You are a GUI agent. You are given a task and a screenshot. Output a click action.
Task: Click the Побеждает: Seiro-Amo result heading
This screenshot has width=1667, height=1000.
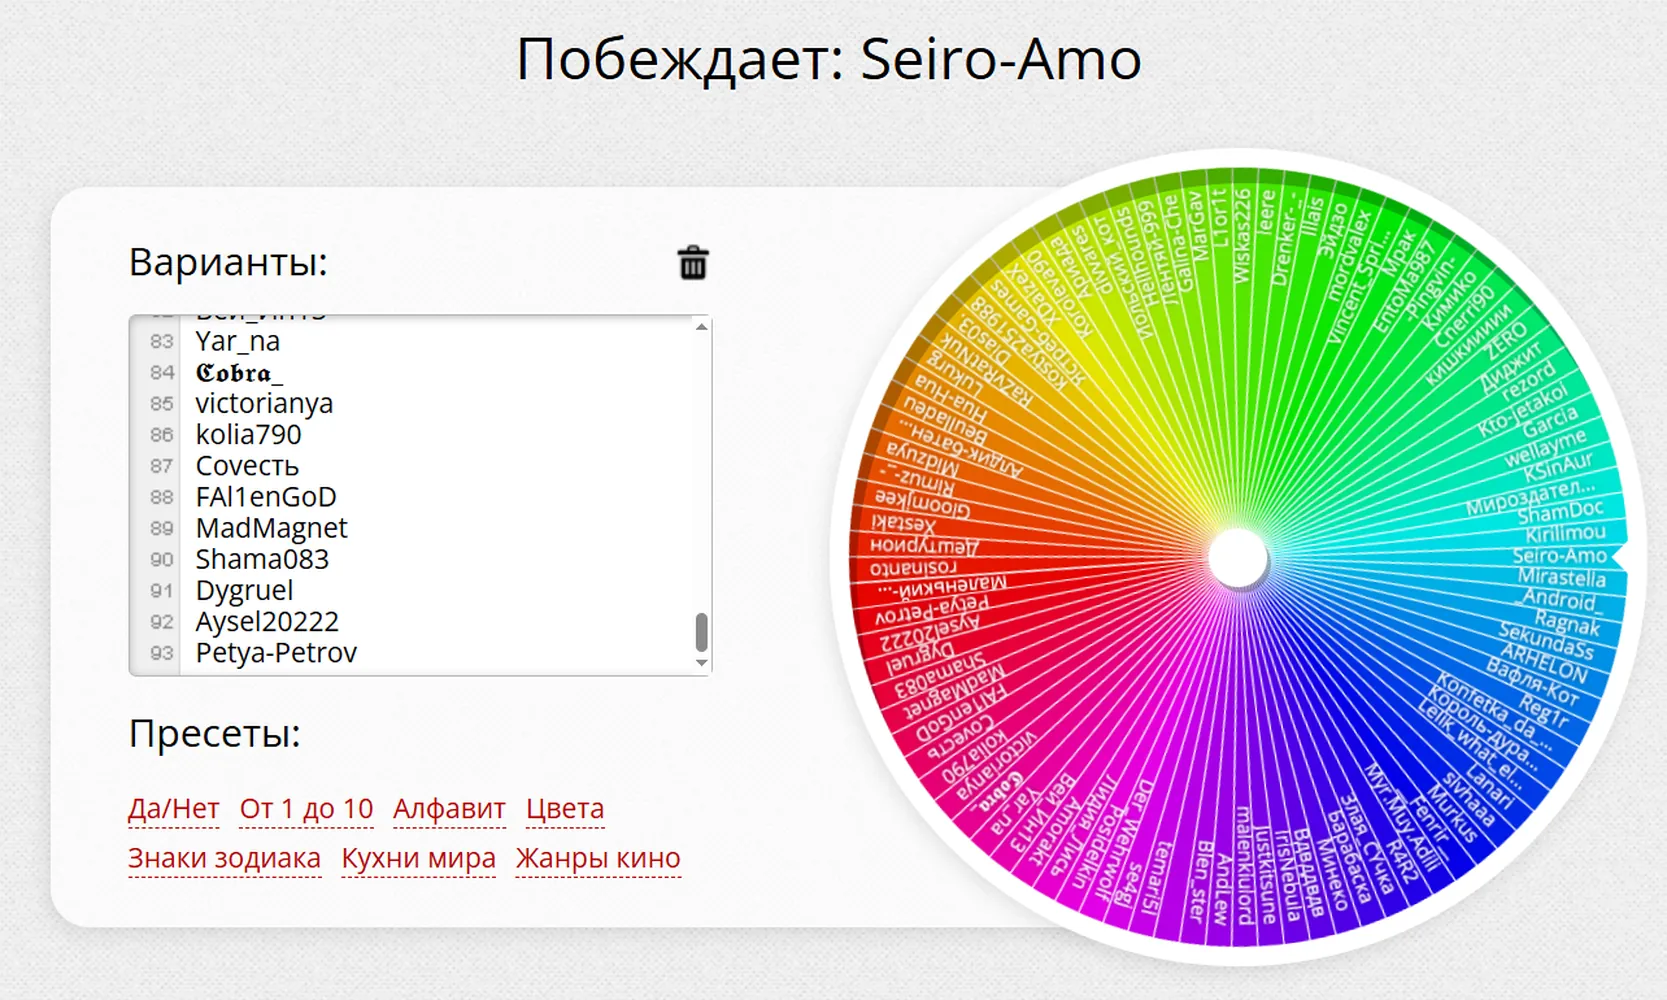829,58
